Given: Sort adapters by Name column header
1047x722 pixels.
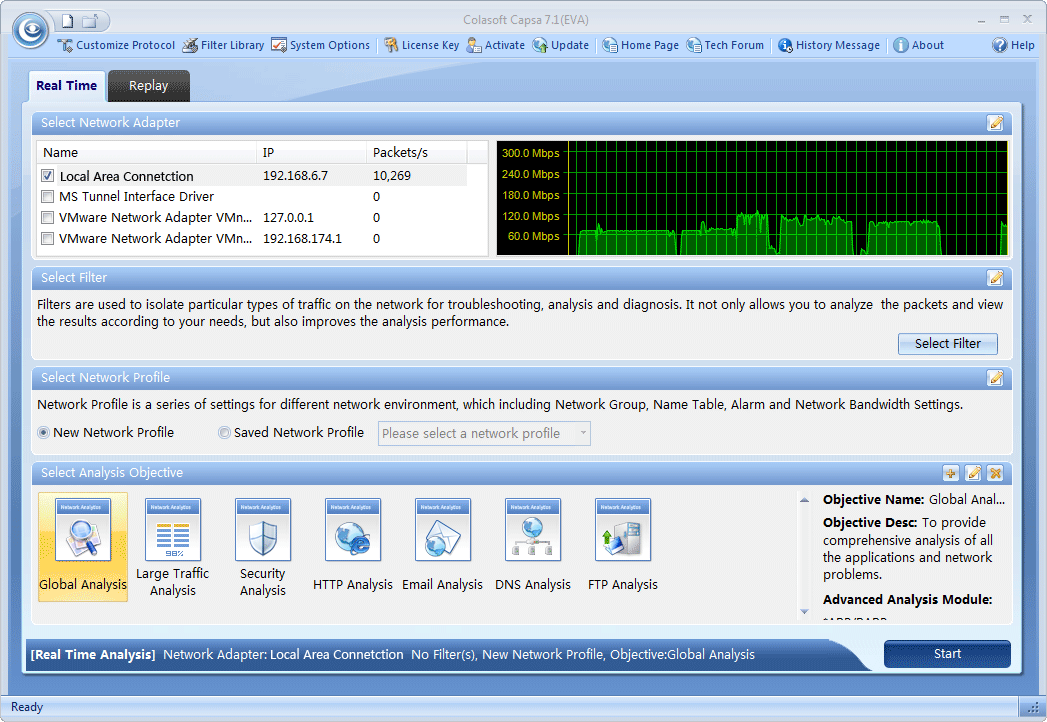Looking at the screenshot, I should tap(147, 152).
